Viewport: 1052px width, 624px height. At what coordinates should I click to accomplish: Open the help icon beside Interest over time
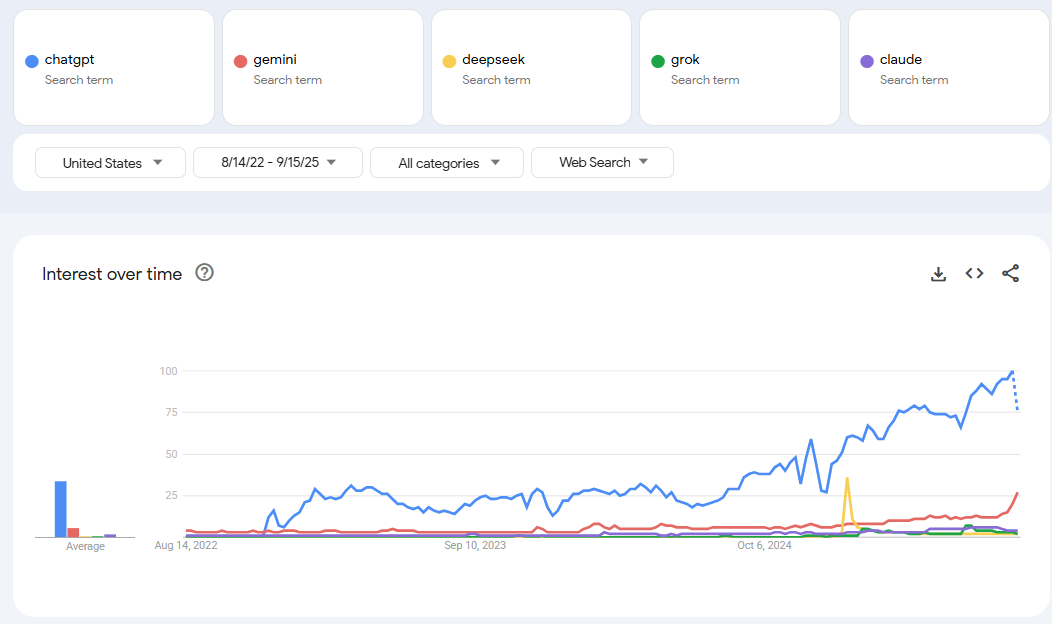pos(205,272)
